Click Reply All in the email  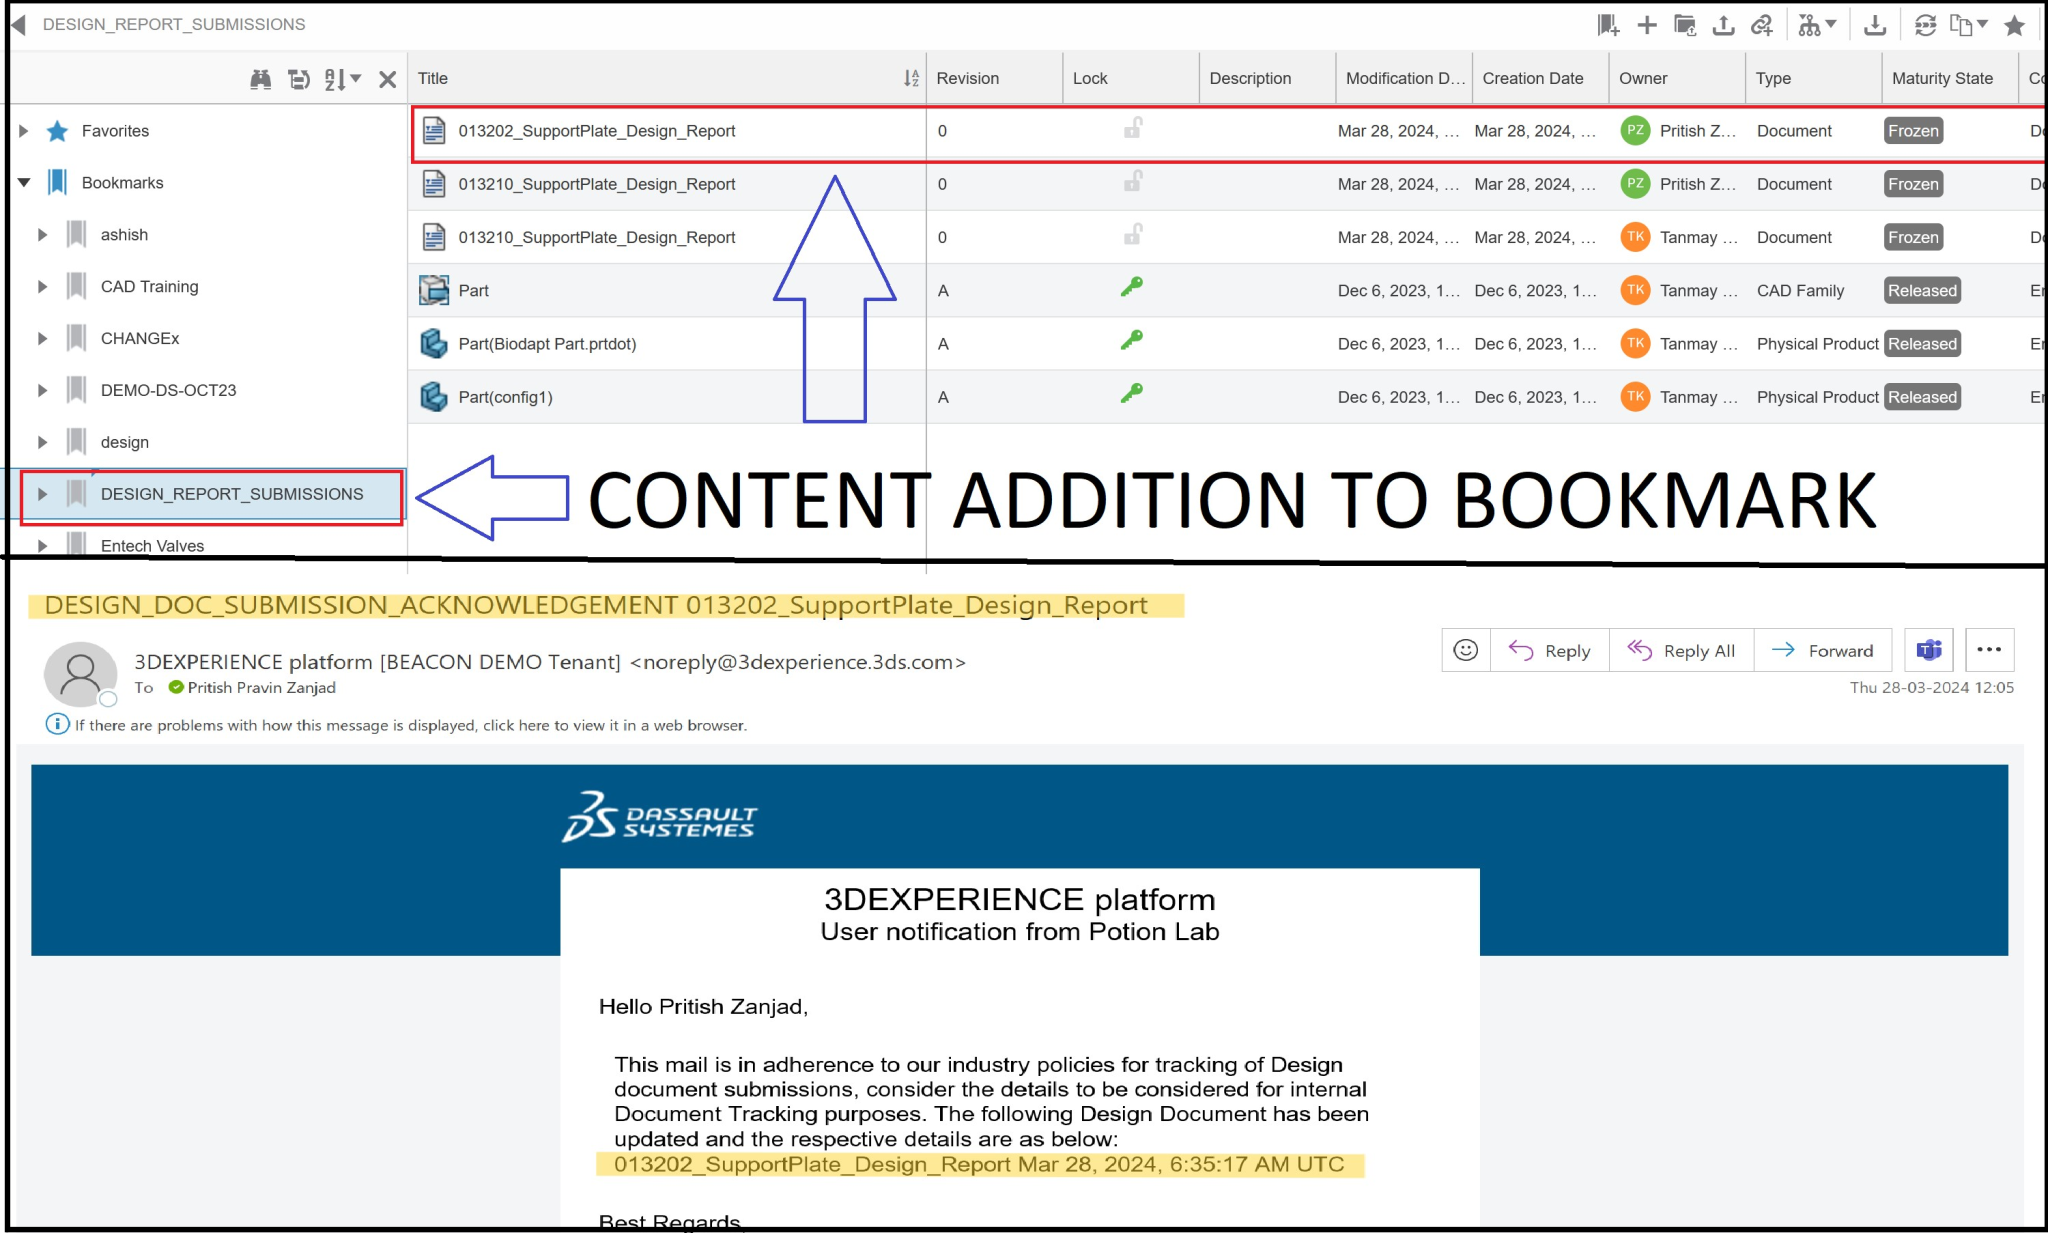[x=1682, y=650]
